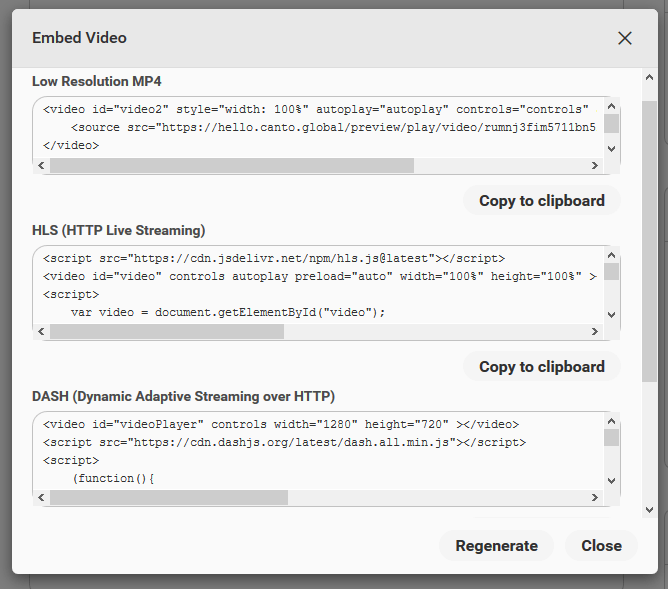This screenshot has width=668, height=589.
Task: Click the Regenerate button
Action: click(x=496, y=546)
